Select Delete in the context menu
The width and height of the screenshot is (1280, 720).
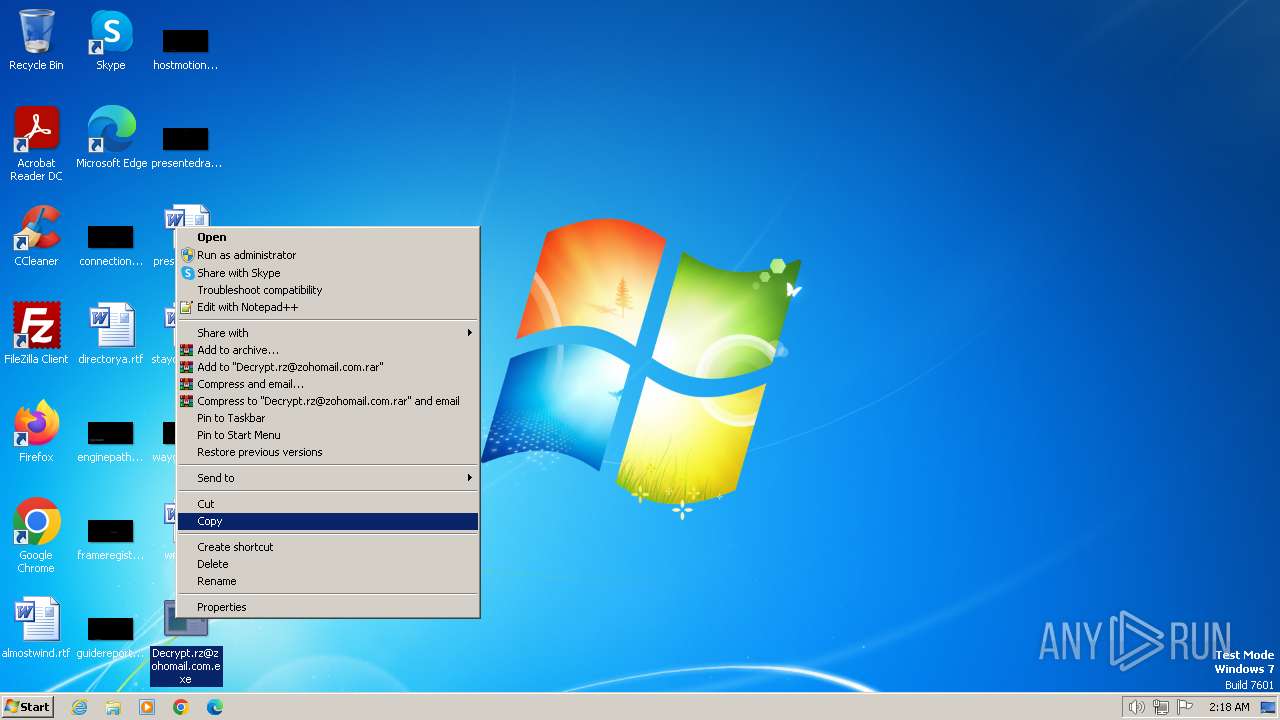pos(328,564)
